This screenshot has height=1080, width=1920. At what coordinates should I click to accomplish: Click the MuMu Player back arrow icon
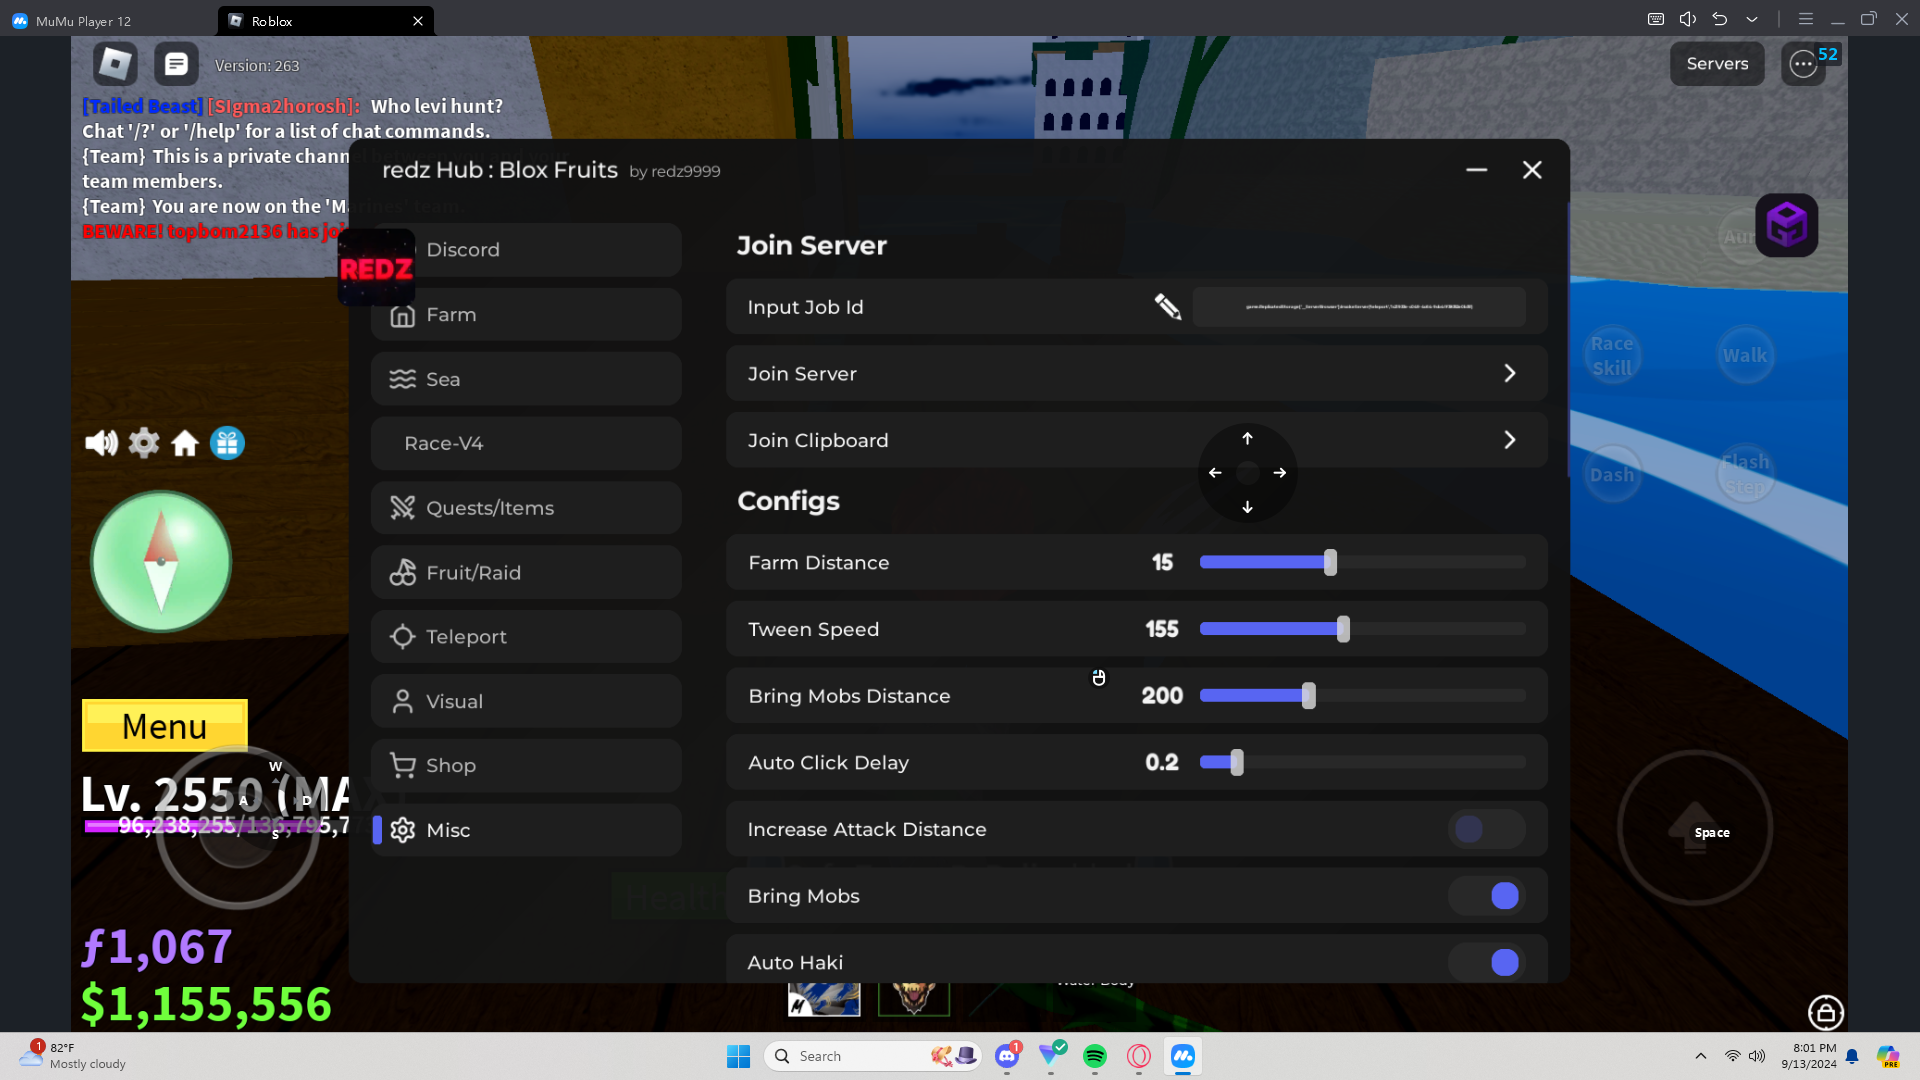click(x=1720, y=19)
